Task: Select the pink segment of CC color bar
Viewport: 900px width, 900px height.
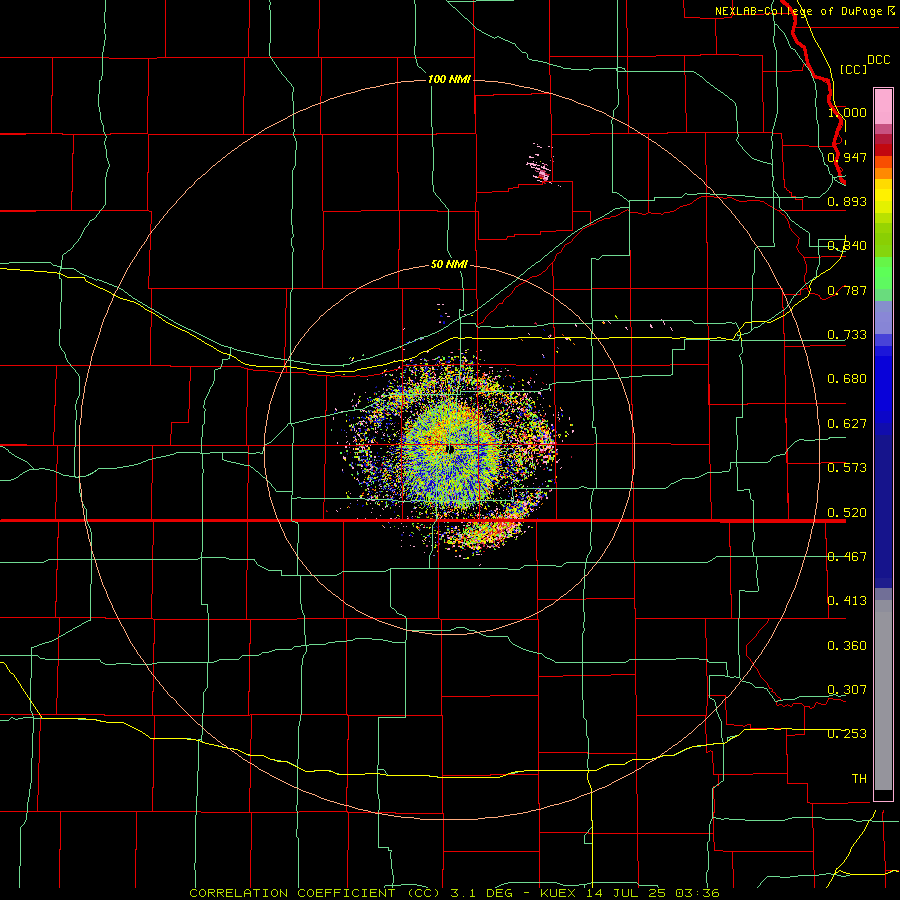Action: (x=883, y=107)
